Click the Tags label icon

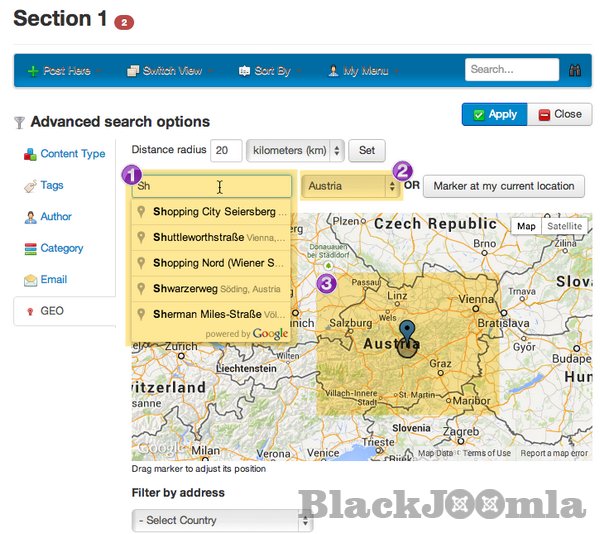coord(31,186)
